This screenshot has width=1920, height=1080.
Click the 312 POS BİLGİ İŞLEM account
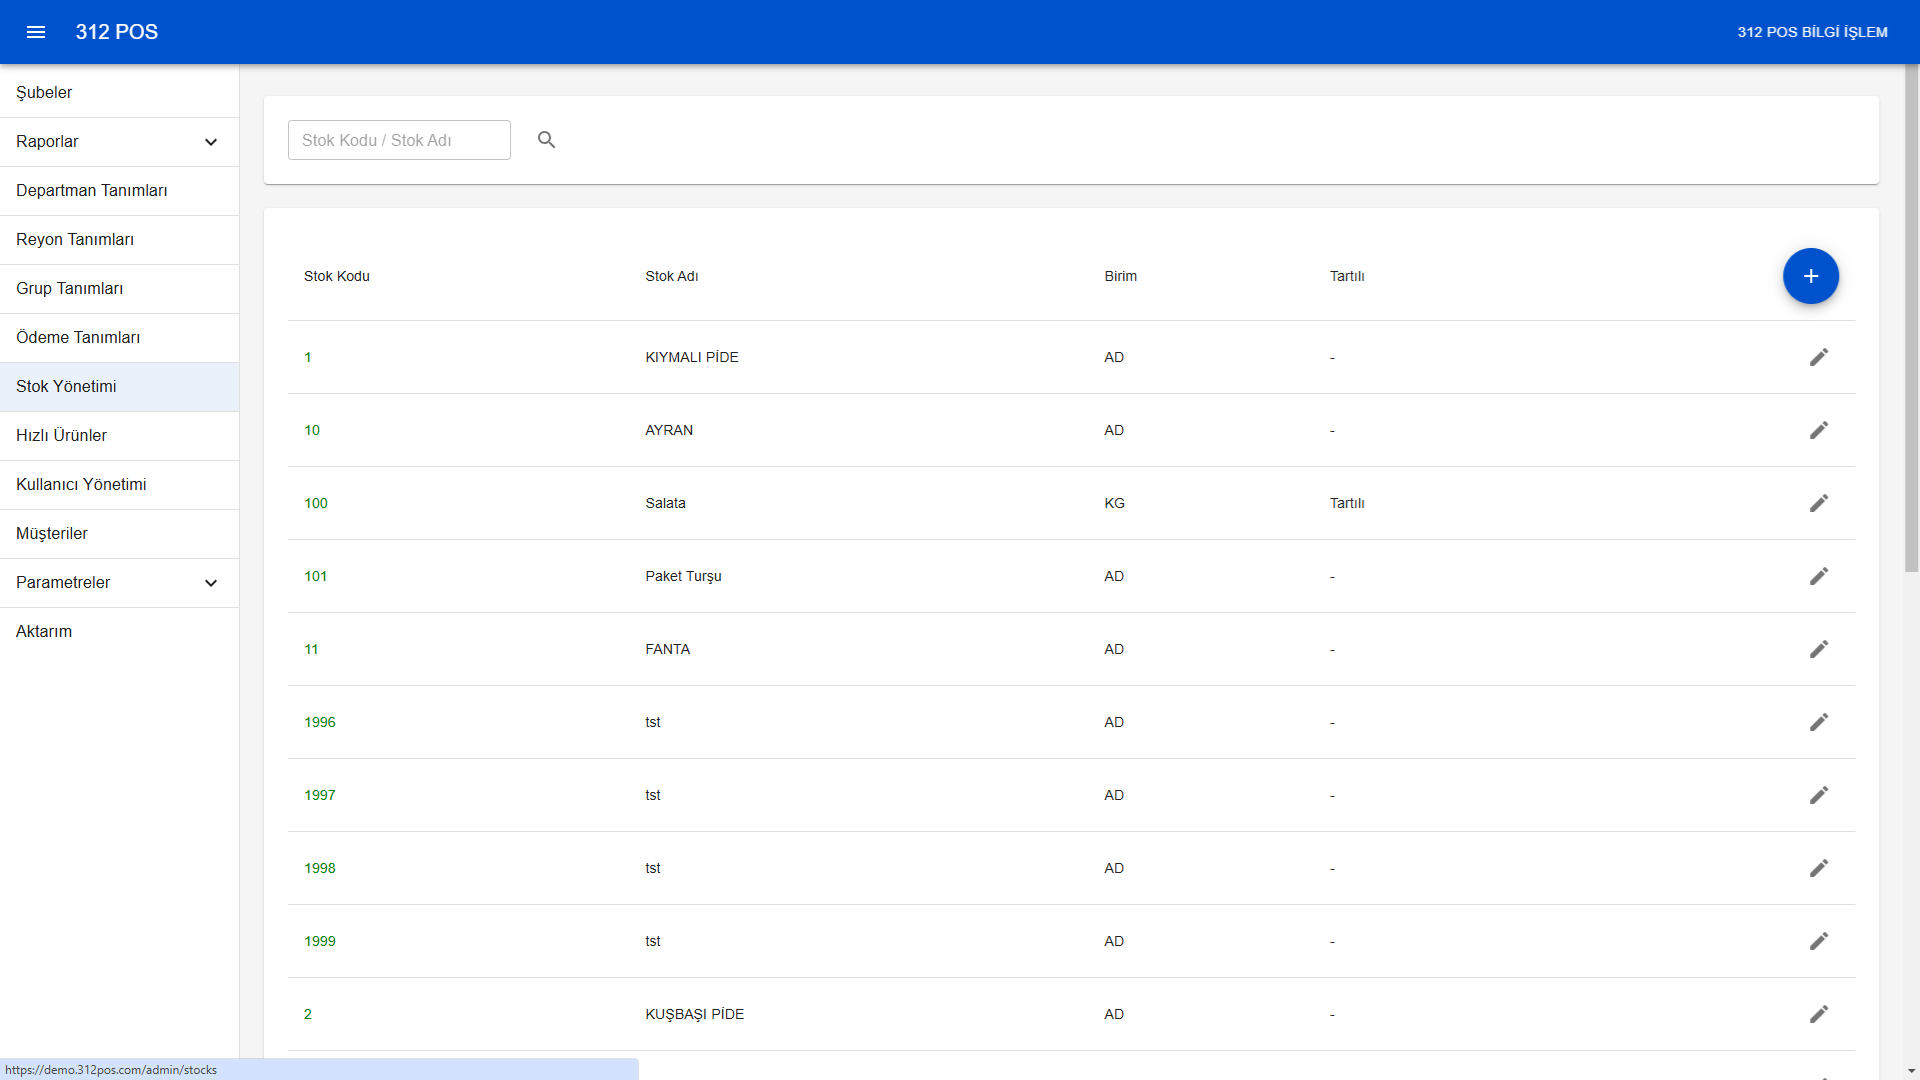pos(1812,32)
